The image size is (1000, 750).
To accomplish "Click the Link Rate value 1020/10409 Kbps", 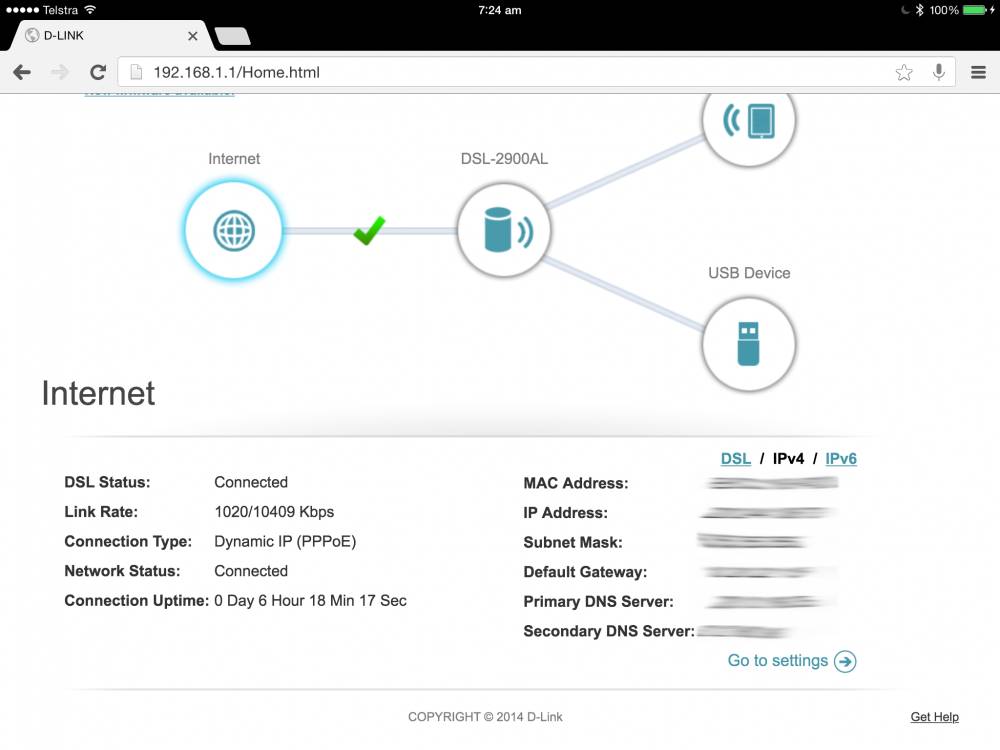I will pyautogui.click(x=274, y=511).
